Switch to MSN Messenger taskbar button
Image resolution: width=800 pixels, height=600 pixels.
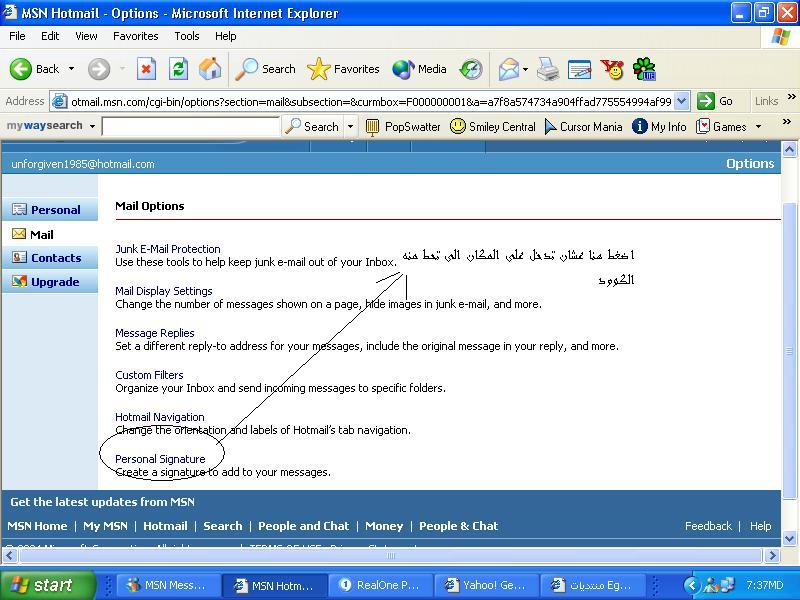click(169, 585)
